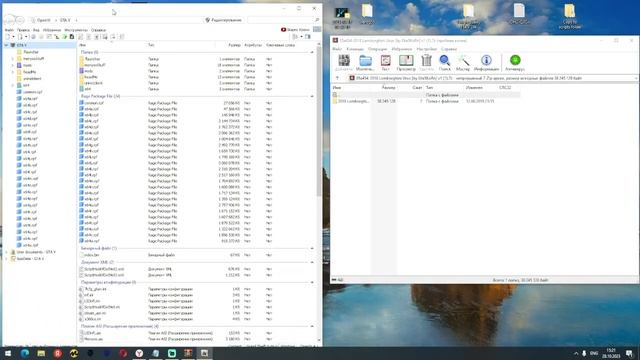The width and height of the screenshot is (640, 360).
Task: Open the archiver address path dropdown
Action: [636, 78]
